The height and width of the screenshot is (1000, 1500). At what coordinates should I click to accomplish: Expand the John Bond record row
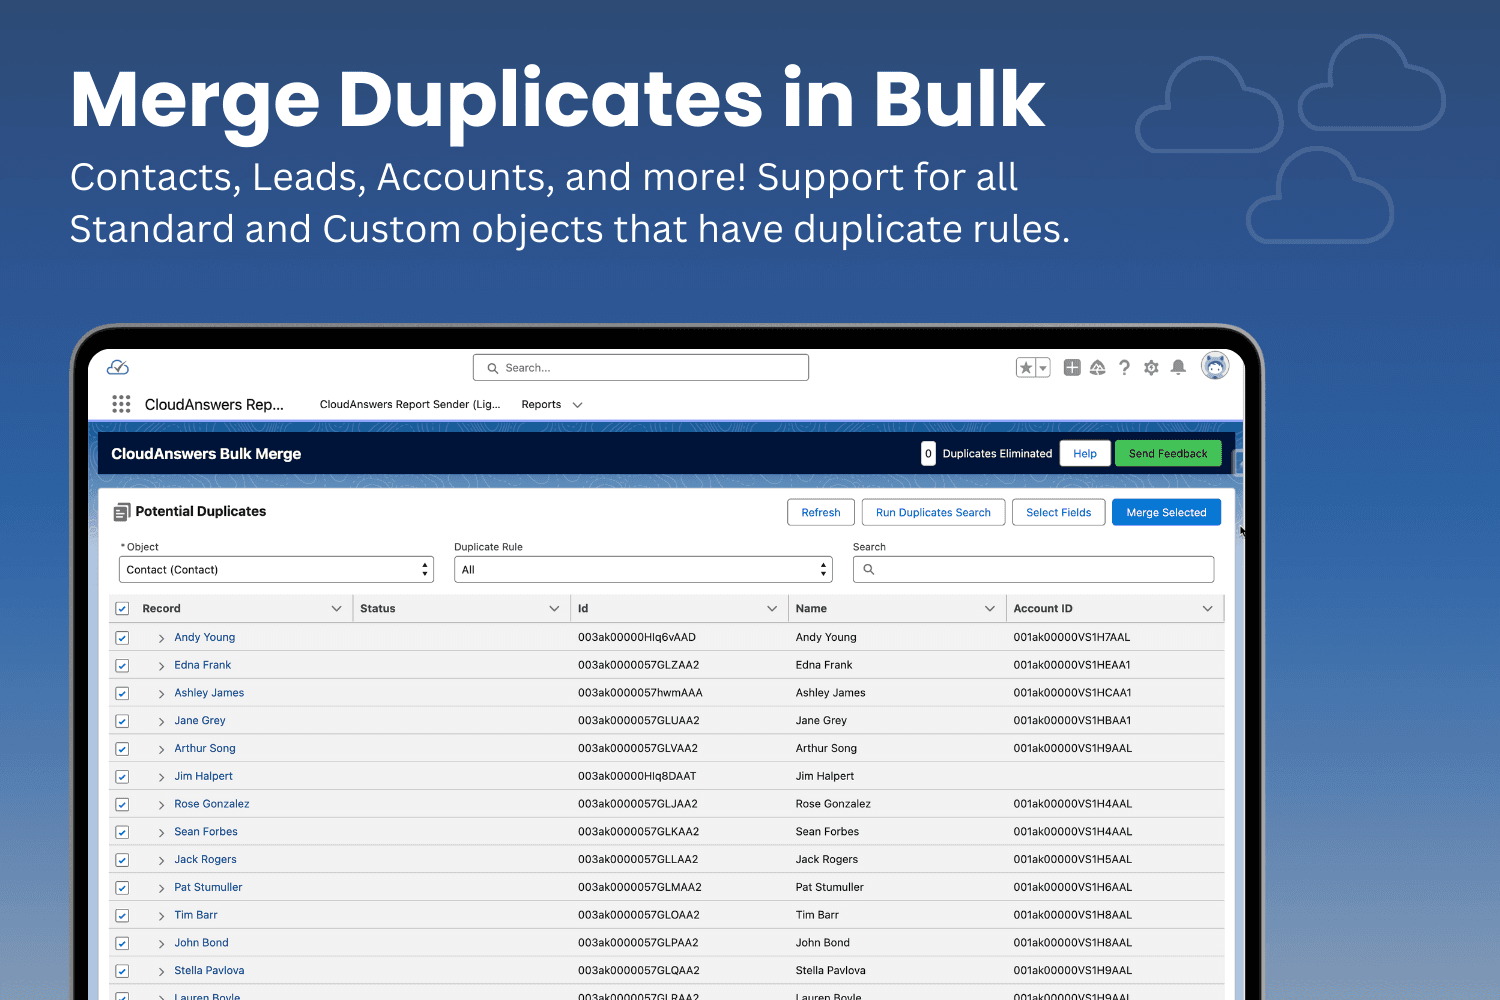[x=161, y=944]
